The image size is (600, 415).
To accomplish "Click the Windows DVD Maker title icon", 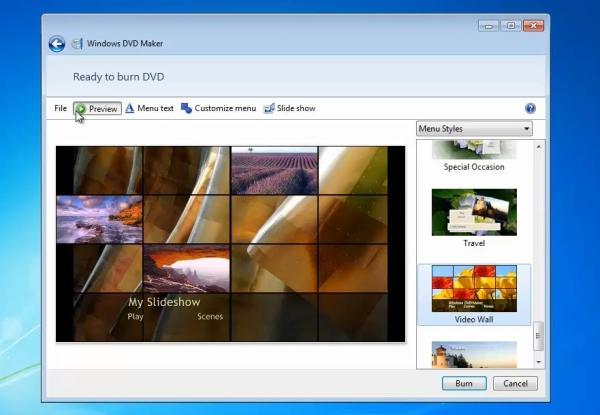I will [77, 43].
